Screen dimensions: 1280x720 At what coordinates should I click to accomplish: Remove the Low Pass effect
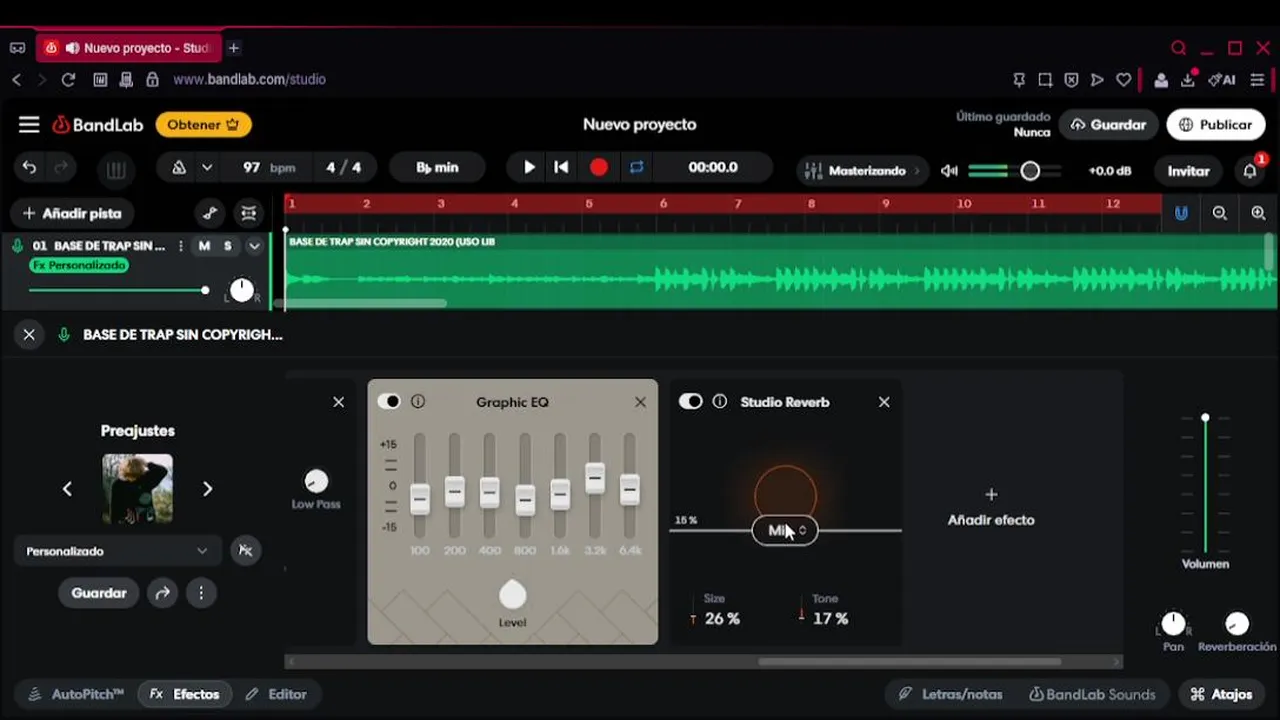click(x=338, y=402)
